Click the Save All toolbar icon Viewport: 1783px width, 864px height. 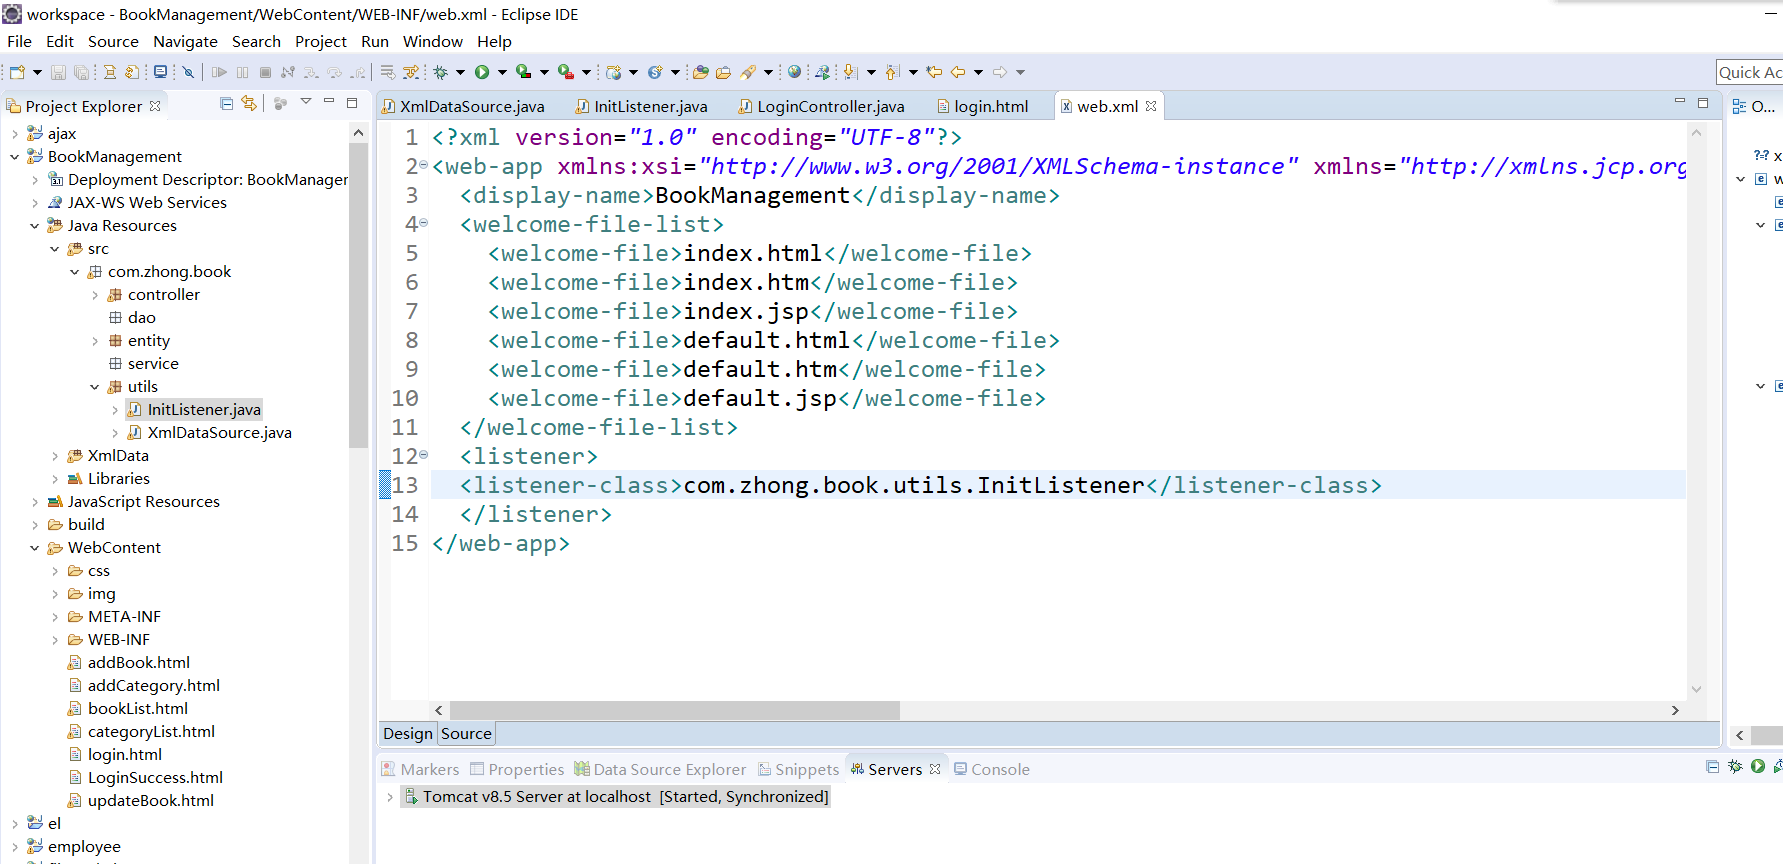tap(81, 72)
